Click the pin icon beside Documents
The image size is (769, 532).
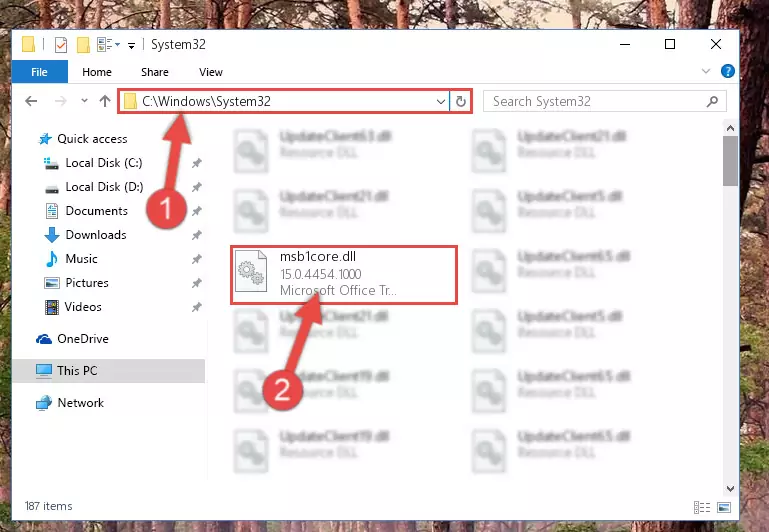point(197,211)
